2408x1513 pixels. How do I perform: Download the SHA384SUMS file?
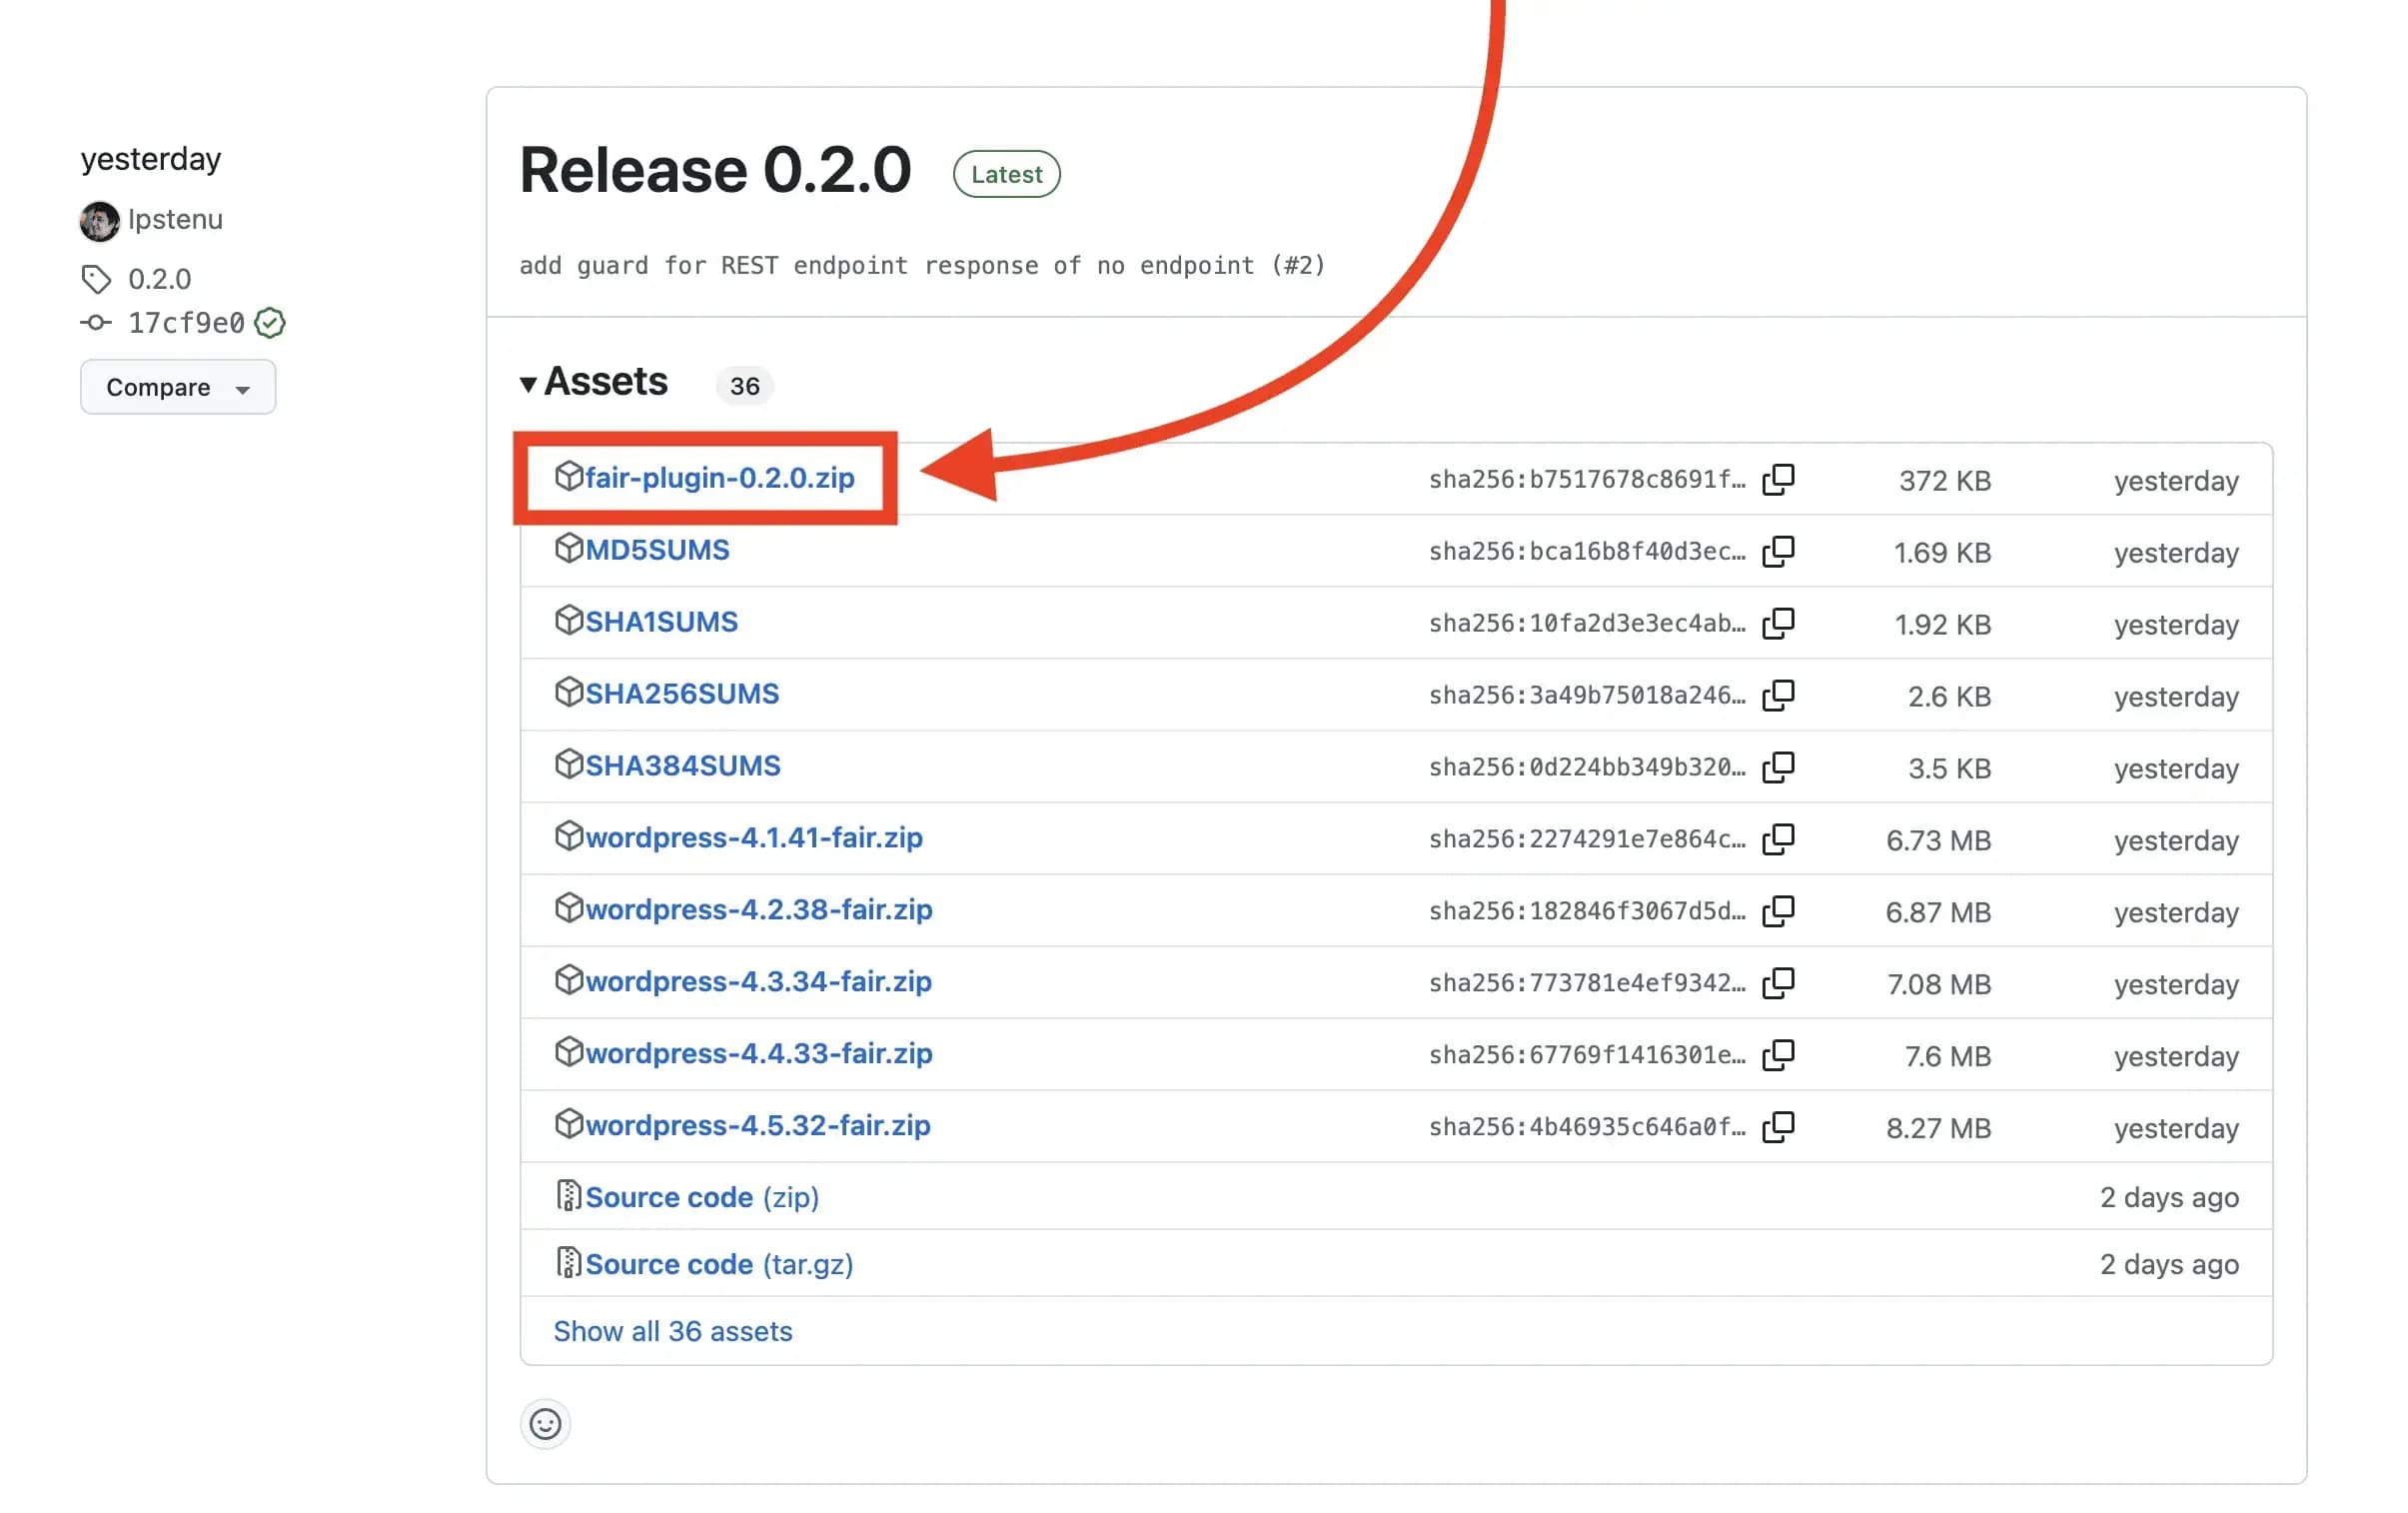pos(683,766)
